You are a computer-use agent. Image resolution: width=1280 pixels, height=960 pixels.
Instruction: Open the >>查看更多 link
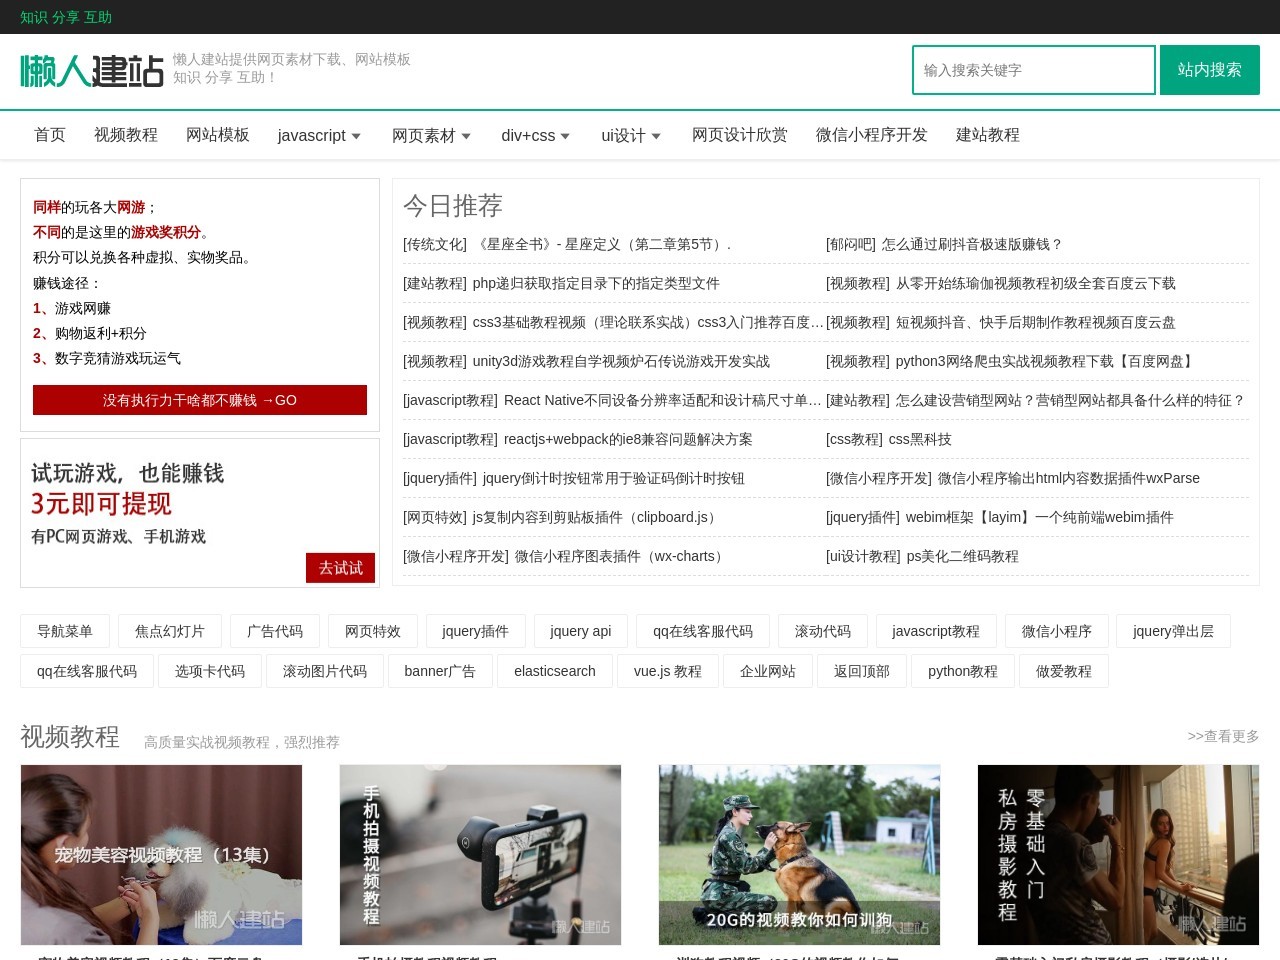pos(1222,736)
